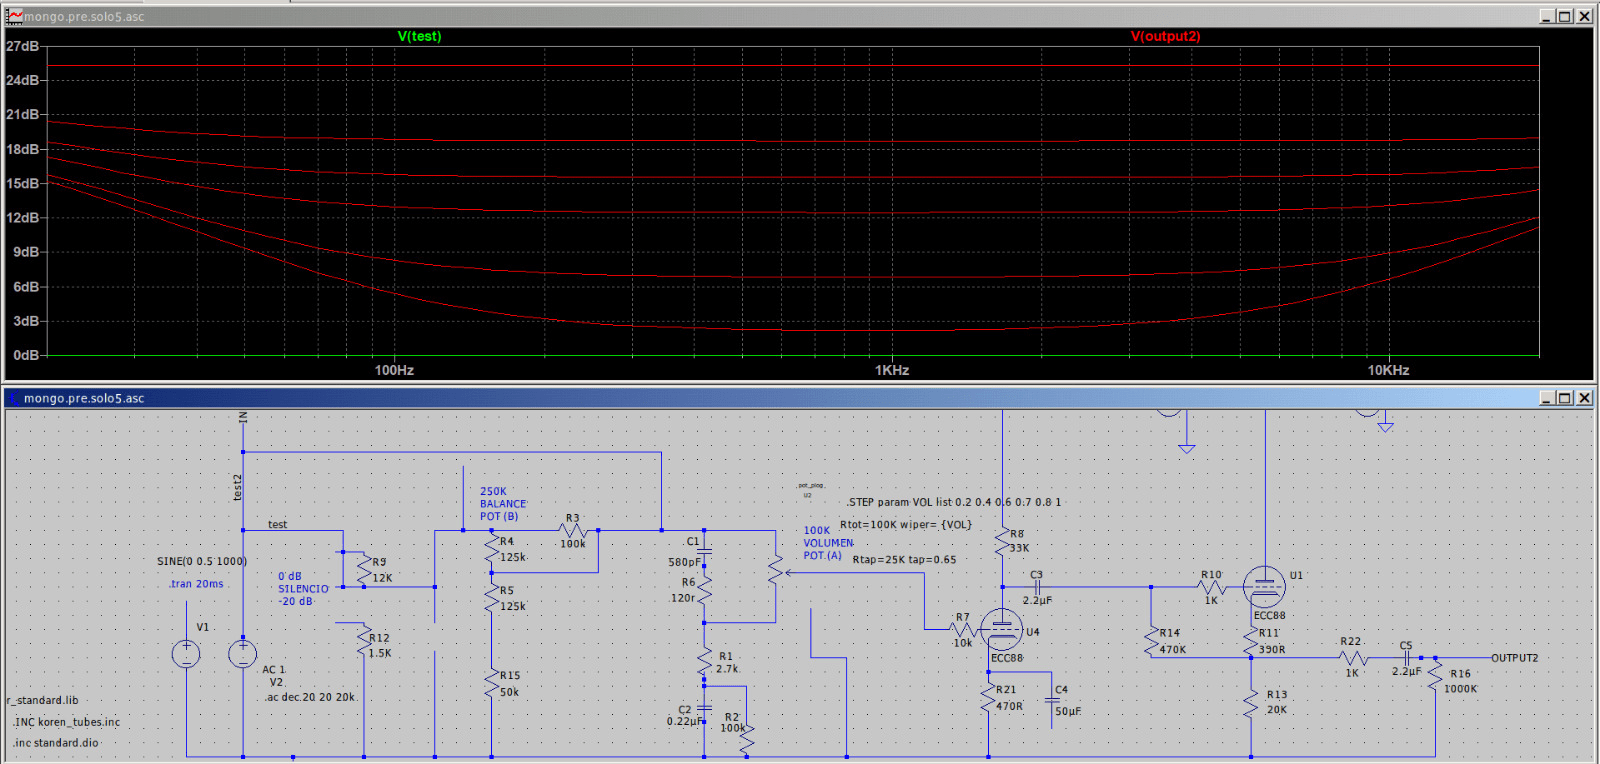Click the R15 50k resistor symbol
1600x764 pixels.
tap(491, 684)
